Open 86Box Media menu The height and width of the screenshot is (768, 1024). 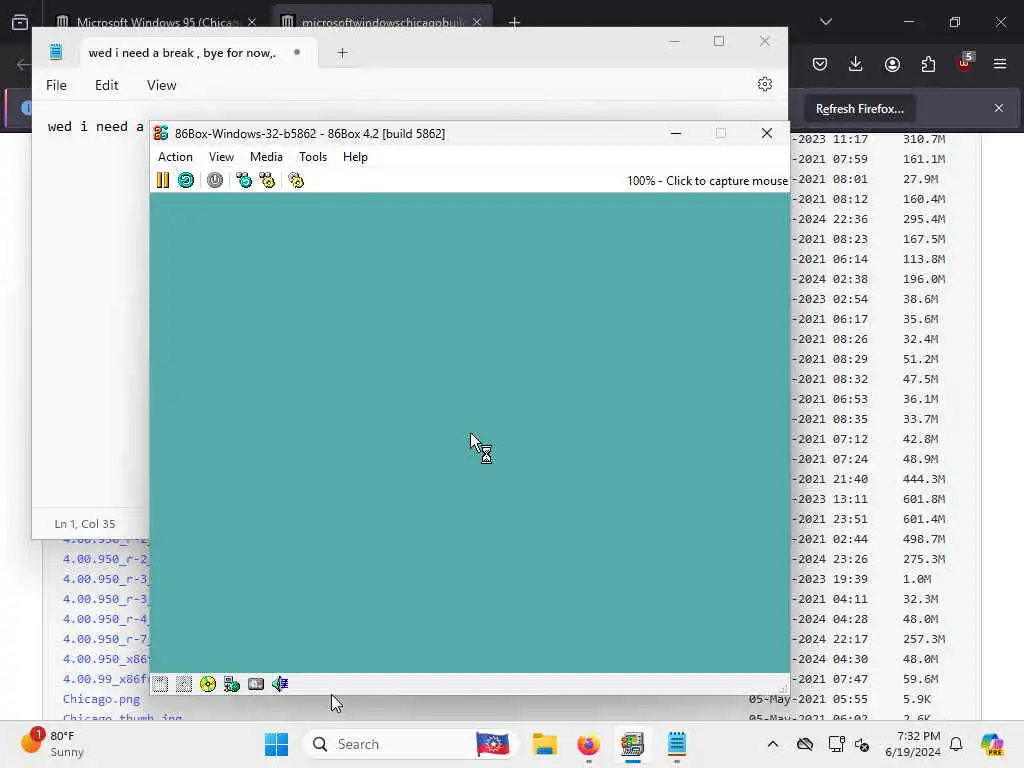tap(266, 157)
